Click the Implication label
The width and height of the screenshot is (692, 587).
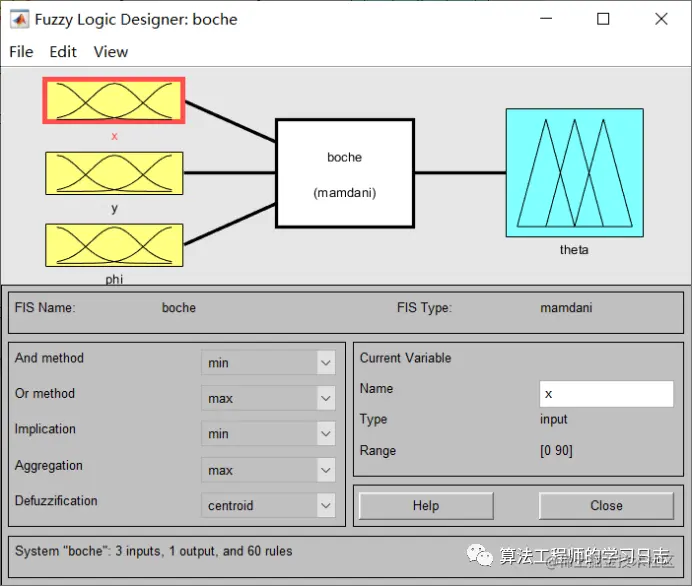coord(45,429)
